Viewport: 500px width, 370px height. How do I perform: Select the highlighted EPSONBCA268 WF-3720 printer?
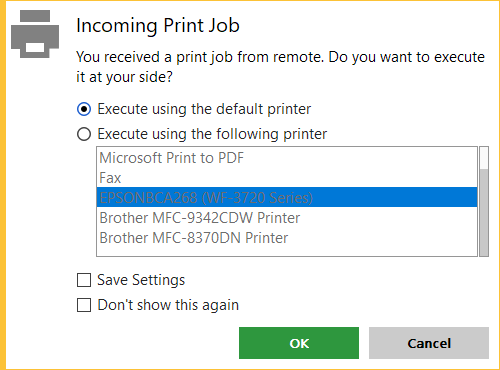tap(287, 197)
